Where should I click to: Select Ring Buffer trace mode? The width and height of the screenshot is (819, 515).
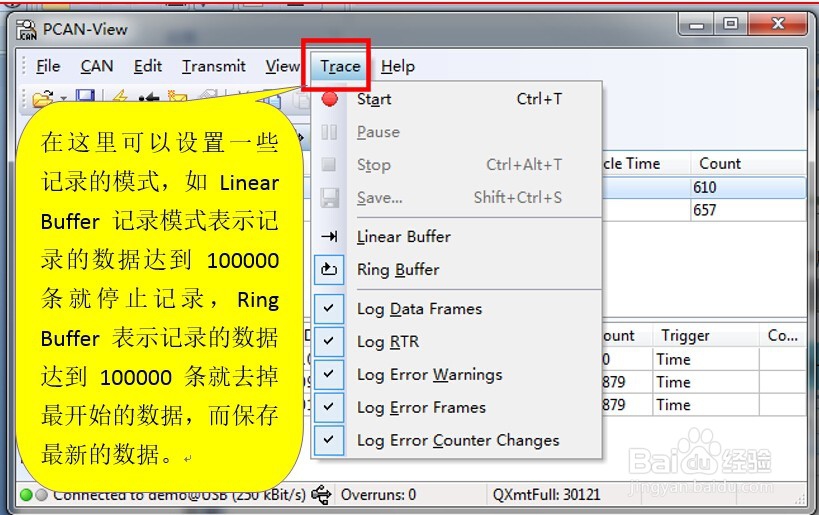coord(457,270)
